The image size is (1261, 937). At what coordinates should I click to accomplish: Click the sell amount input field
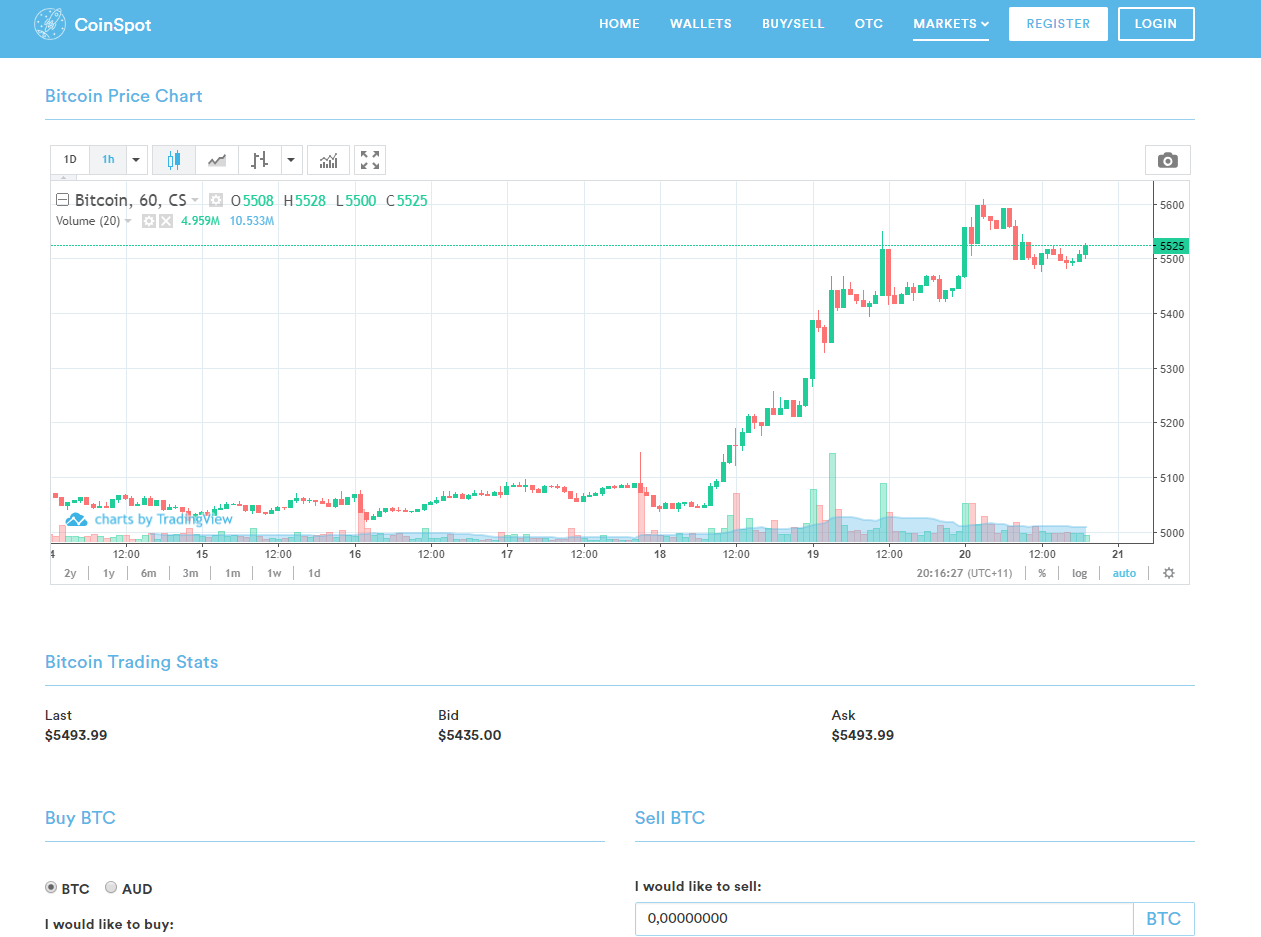[884, 918]
